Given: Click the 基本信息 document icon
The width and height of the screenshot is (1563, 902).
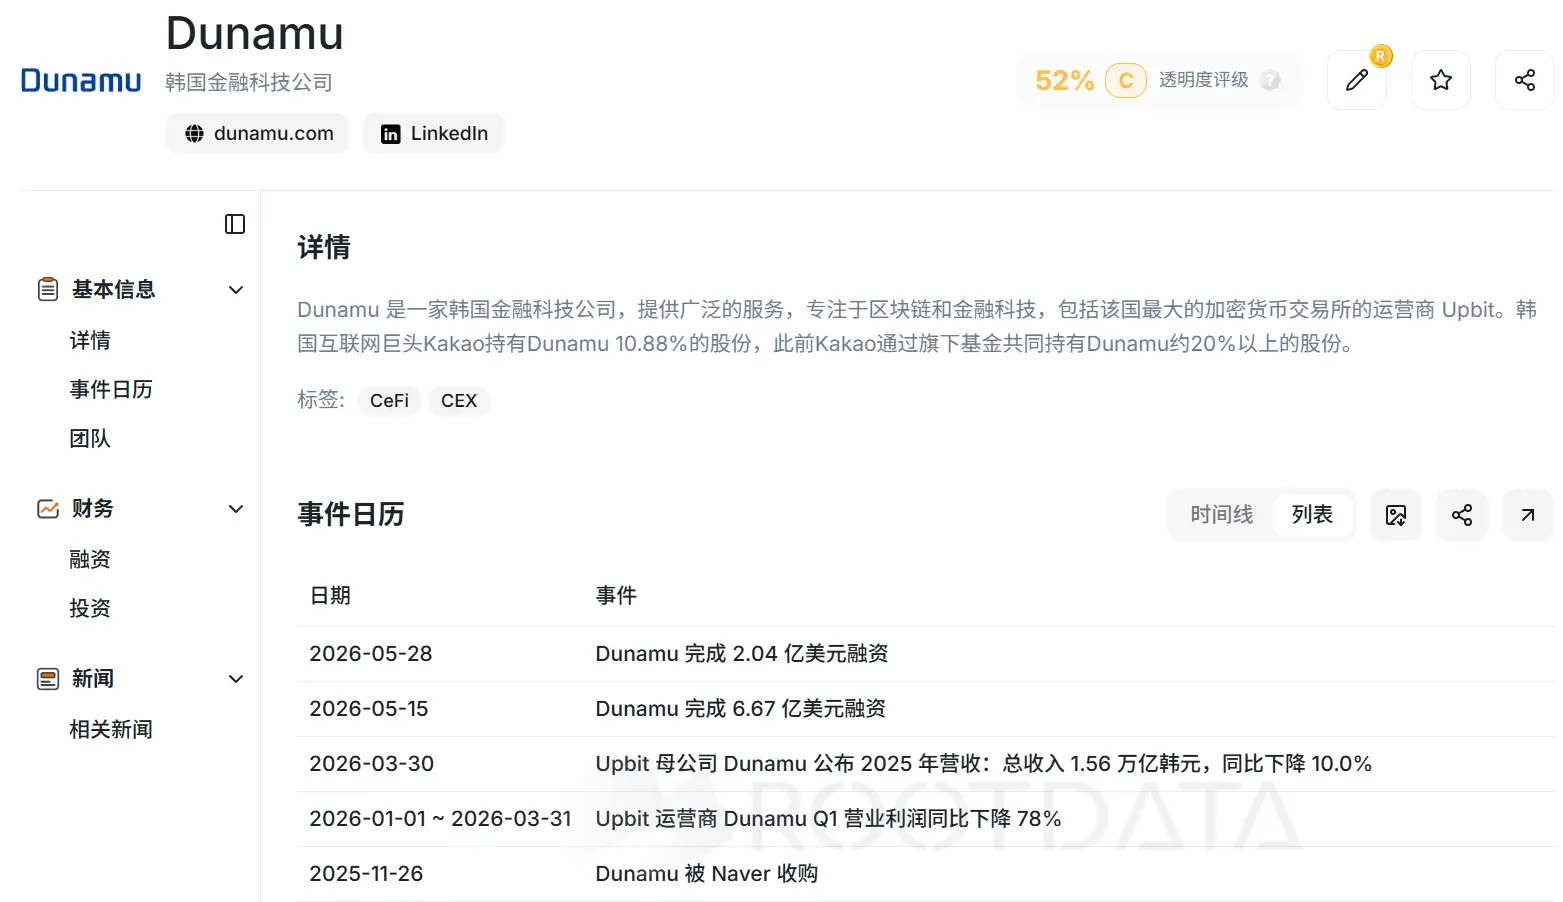Looking at the screenshot, I should click(48, 290).
